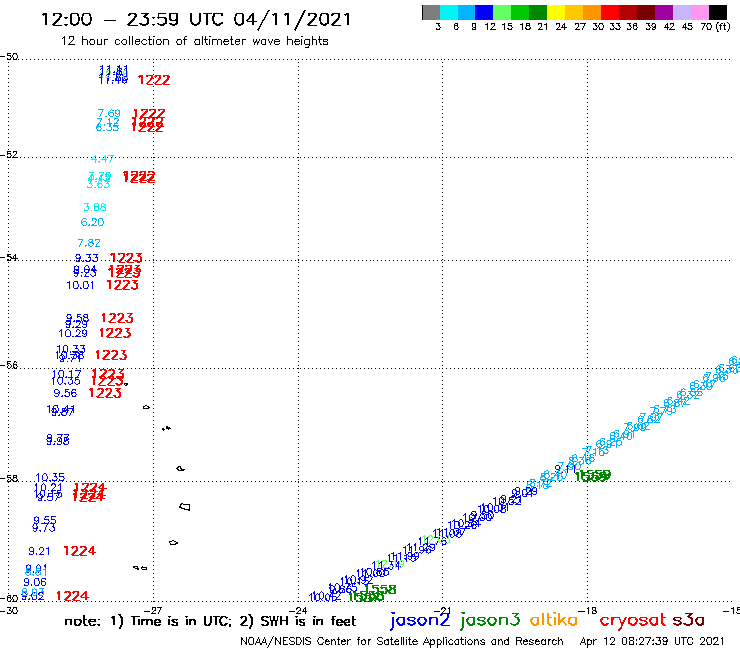Click the 12:00 – 23:59 UTC 04/11/2021 title
The width and height of the screenshot is (740, 650).
[196, 20]
